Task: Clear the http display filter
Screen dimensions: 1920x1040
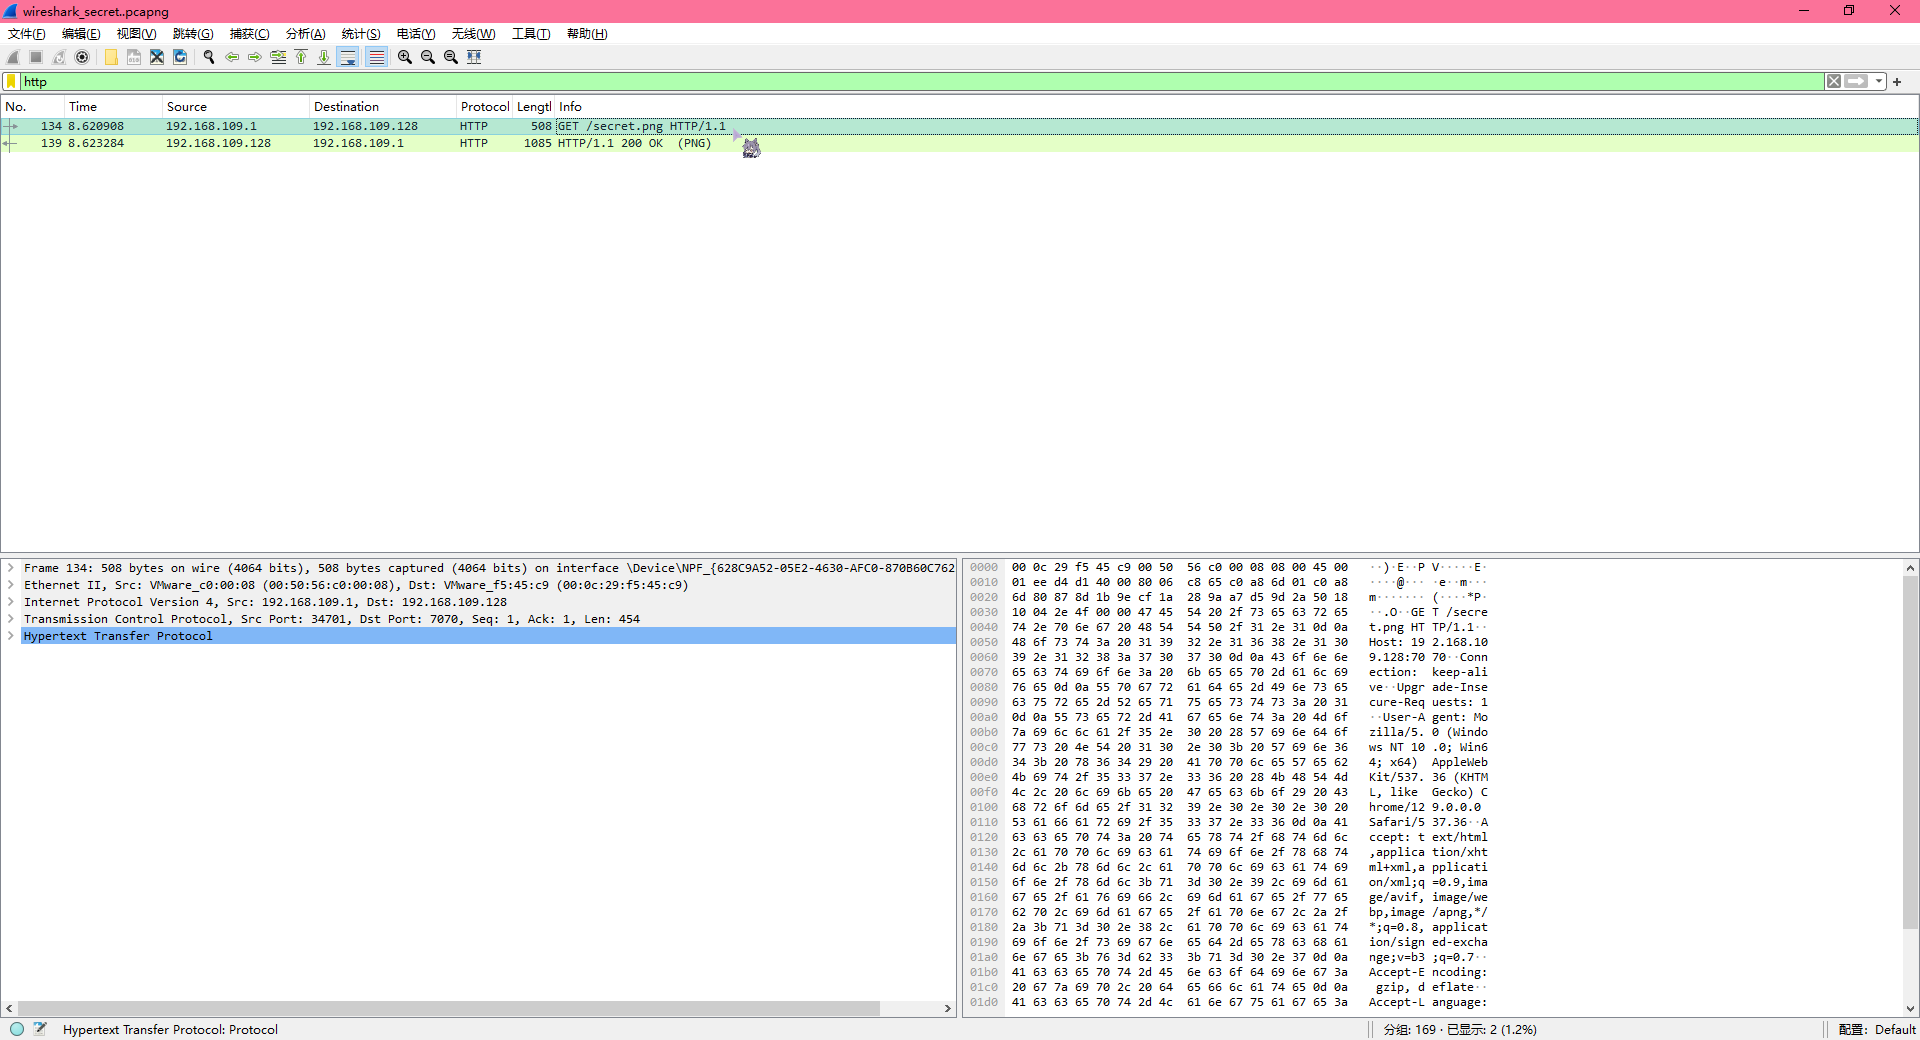Action: (x=1833, y=82)
